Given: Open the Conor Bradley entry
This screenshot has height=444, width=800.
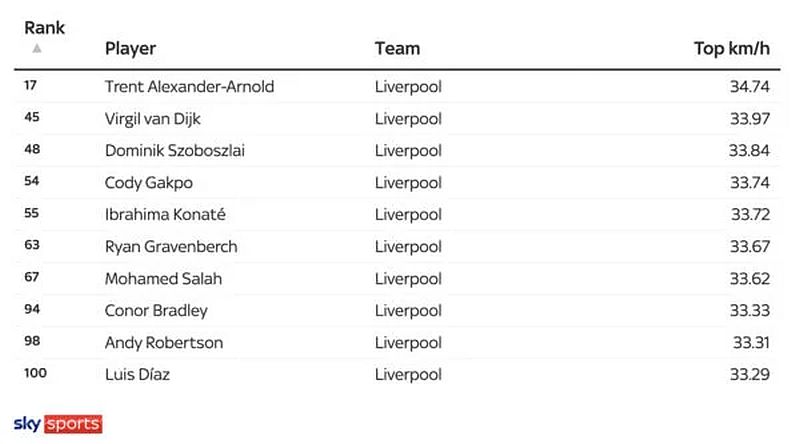Looking at the screenshot, I should click(156, 310).
